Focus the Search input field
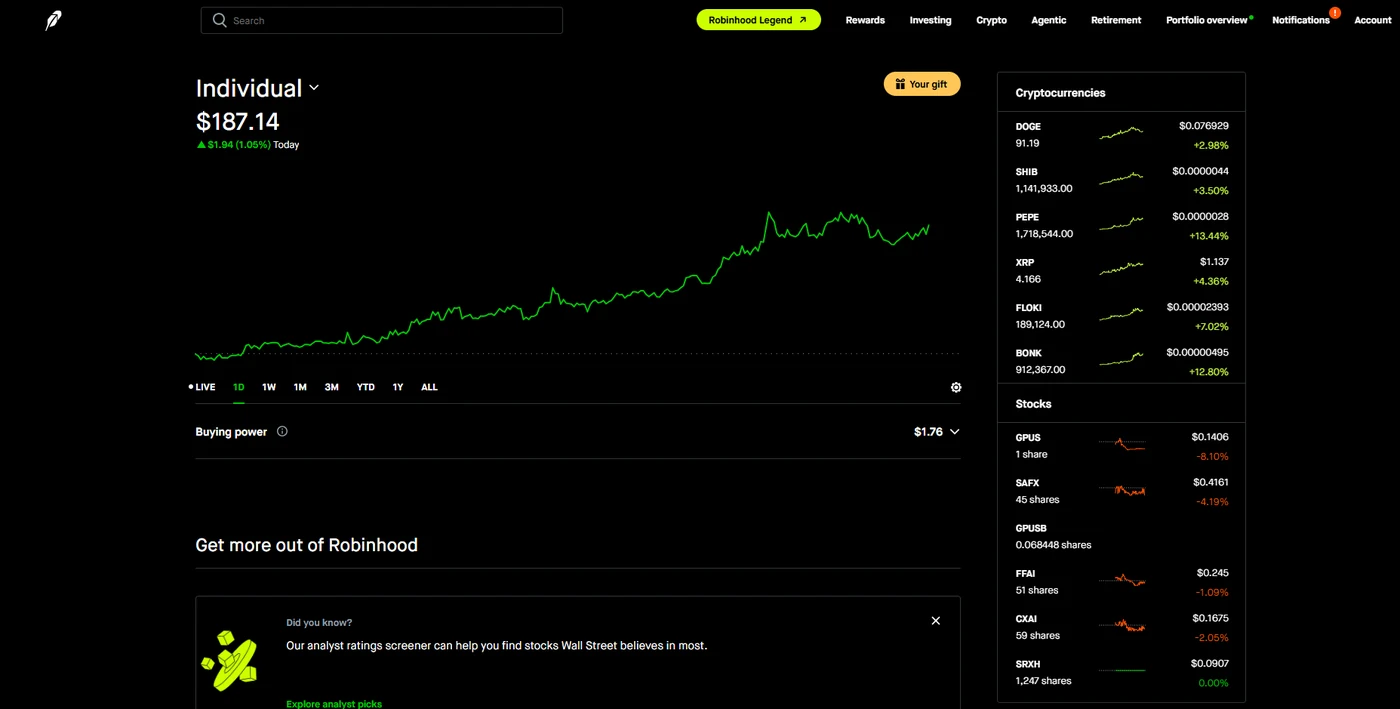1400x709 pixels. [x=382, y=20]
